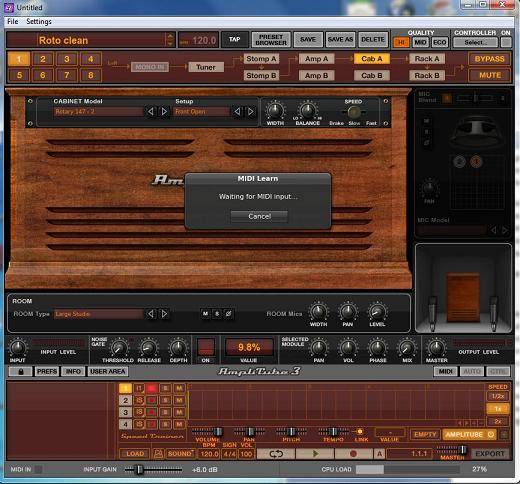
Task: Set quality to HI
Action: coord(401,42)
